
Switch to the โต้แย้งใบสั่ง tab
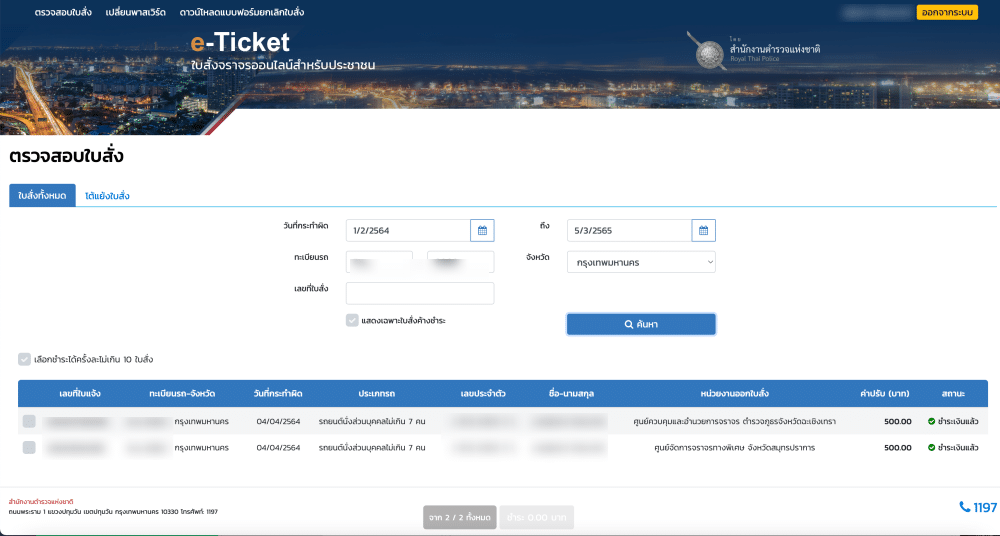(107, 195)
